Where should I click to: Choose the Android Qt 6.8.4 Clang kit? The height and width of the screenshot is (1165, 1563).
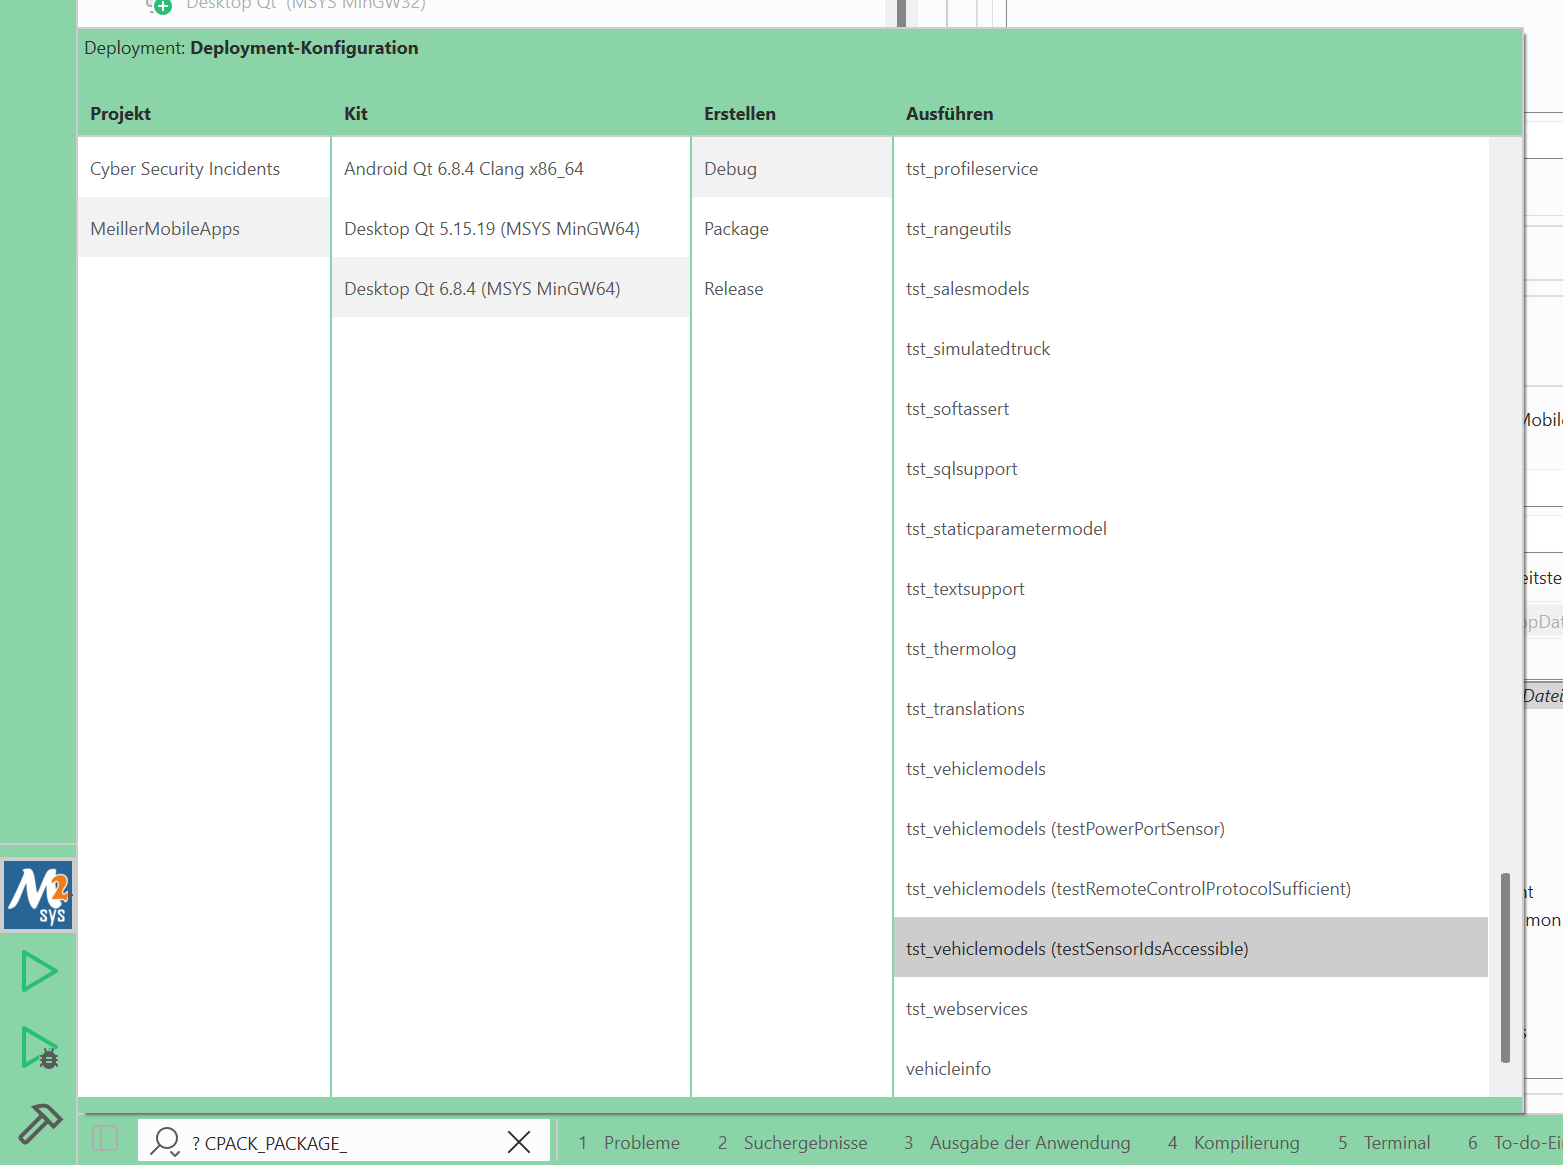[464, 169]
